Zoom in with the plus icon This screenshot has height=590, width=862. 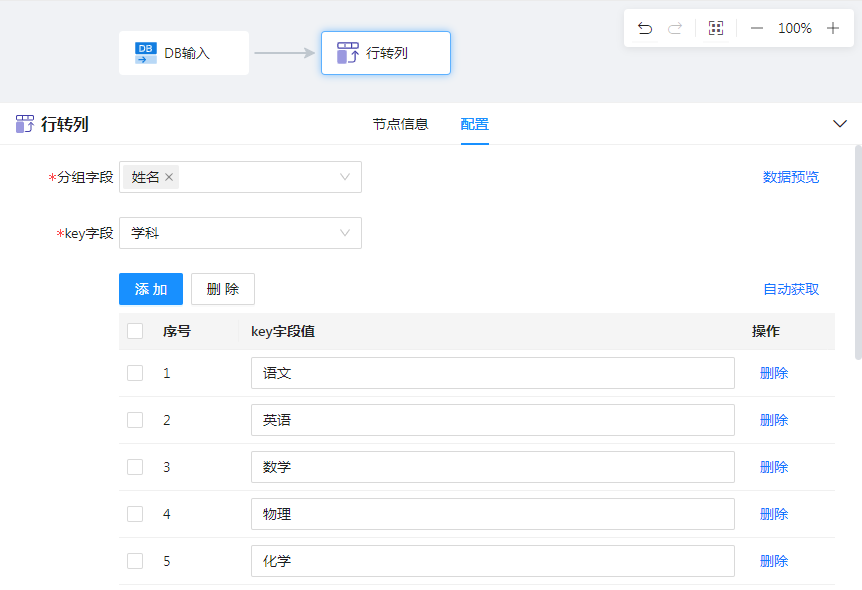point(833,28)
